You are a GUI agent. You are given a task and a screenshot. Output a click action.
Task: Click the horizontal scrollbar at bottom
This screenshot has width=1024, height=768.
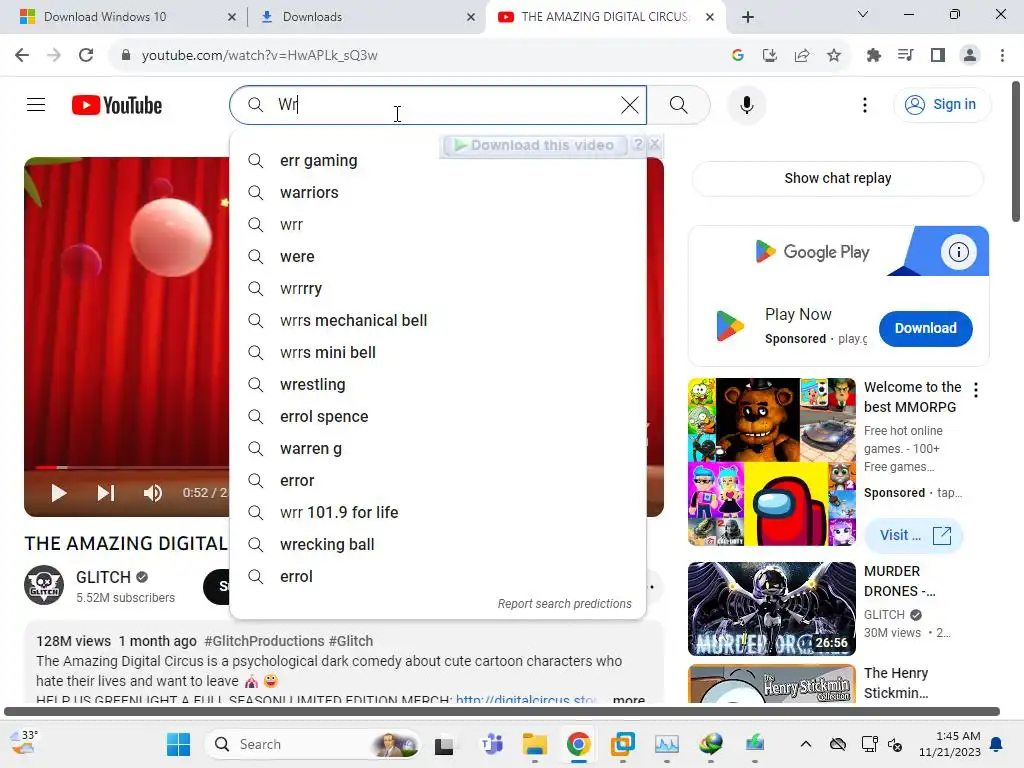502,711
